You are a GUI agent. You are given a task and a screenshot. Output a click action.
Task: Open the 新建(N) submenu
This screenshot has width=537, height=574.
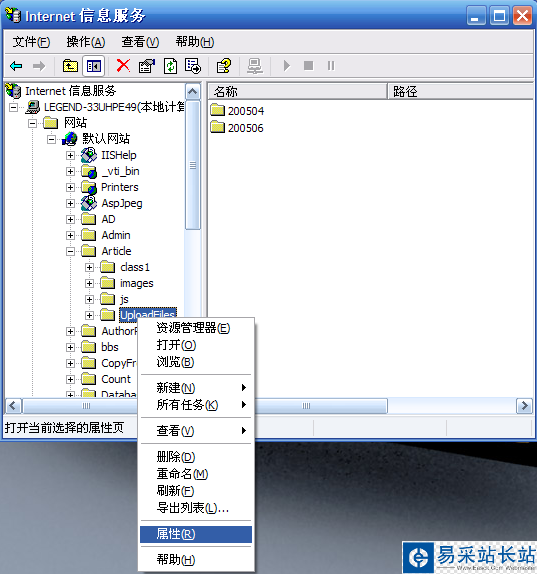196,388
